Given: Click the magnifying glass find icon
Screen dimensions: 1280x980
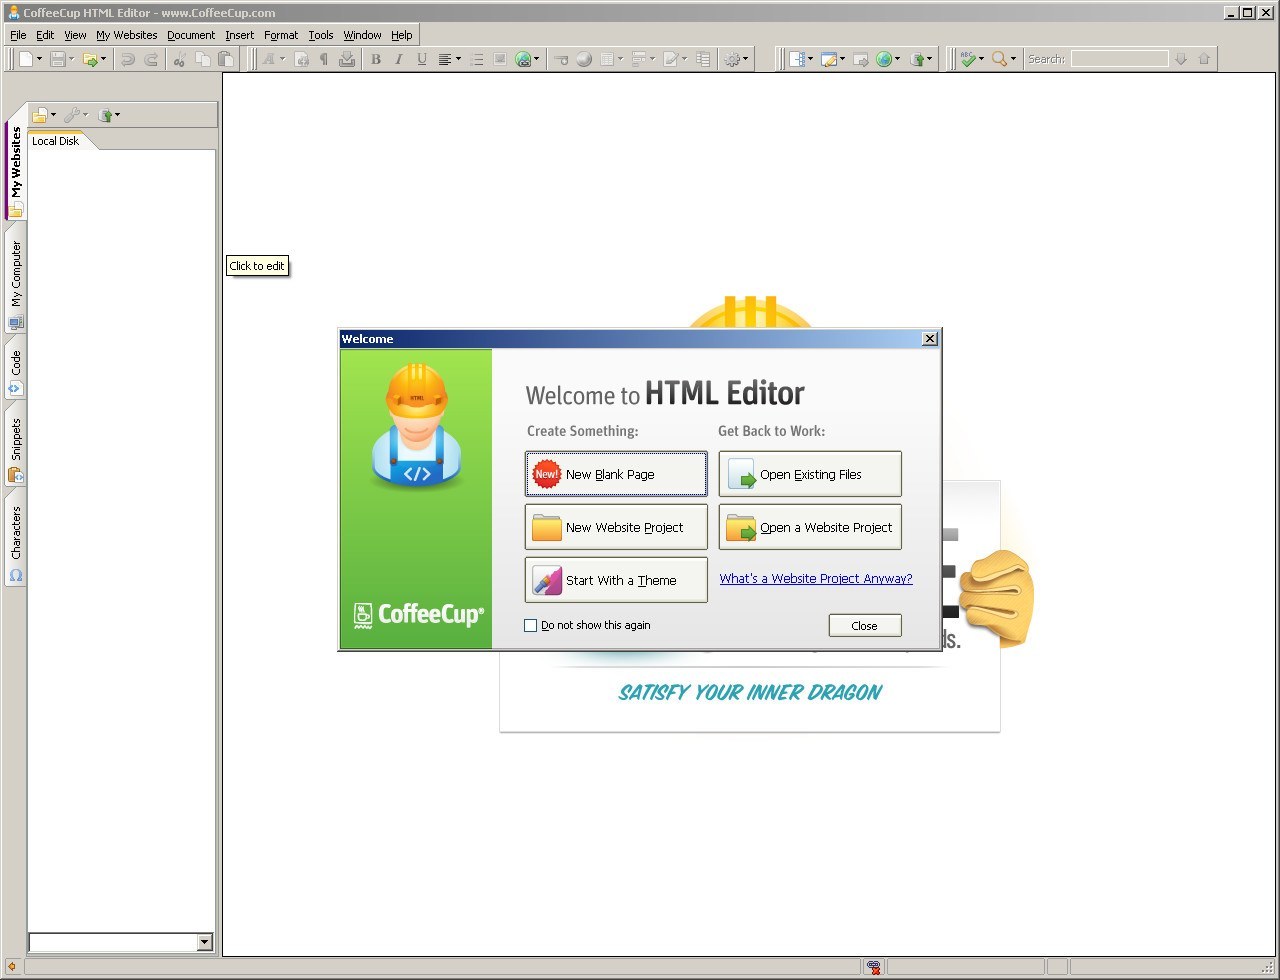Looking at the screenshot, I should click(999, 59).
